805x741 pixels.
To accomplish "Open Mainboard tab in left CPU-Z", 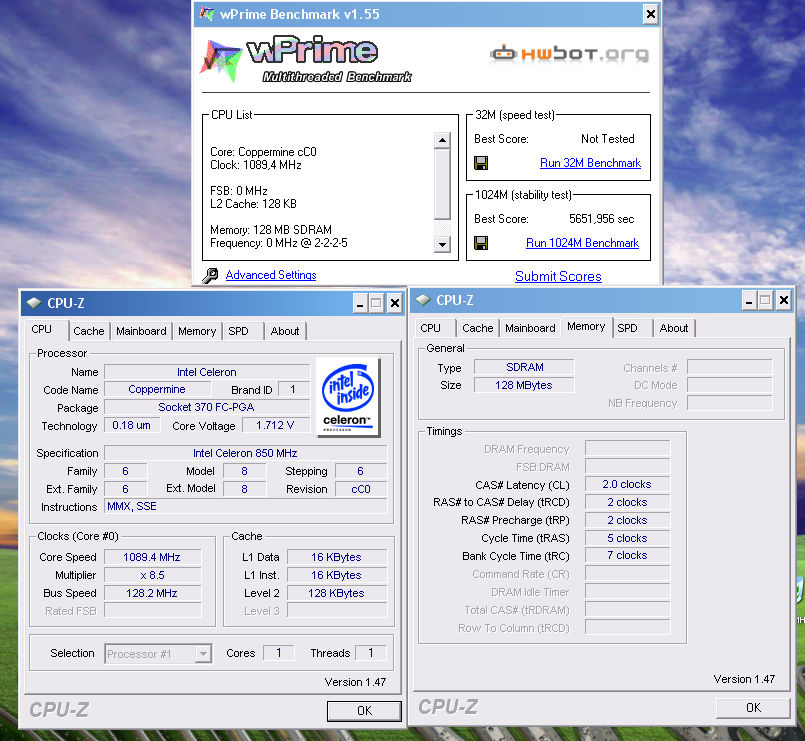I will 141,331.
